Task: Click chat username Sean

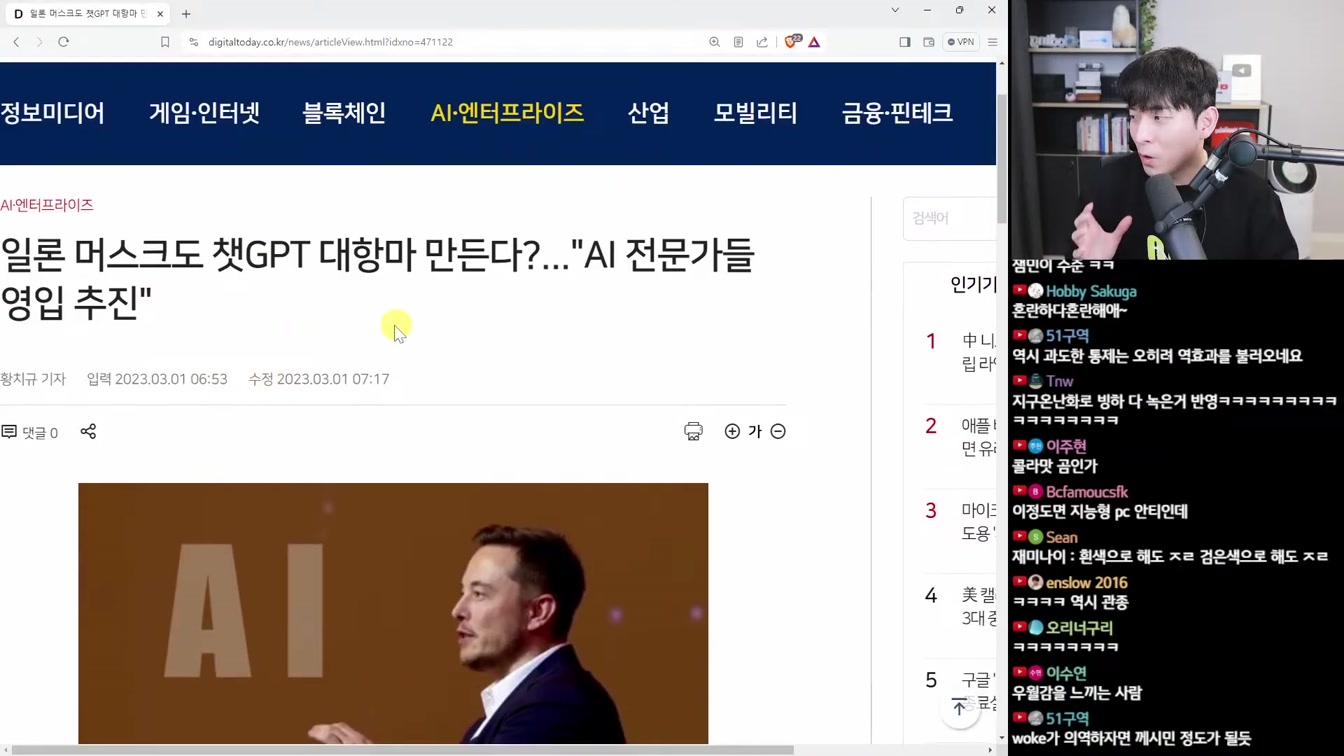Action: 1062,537
